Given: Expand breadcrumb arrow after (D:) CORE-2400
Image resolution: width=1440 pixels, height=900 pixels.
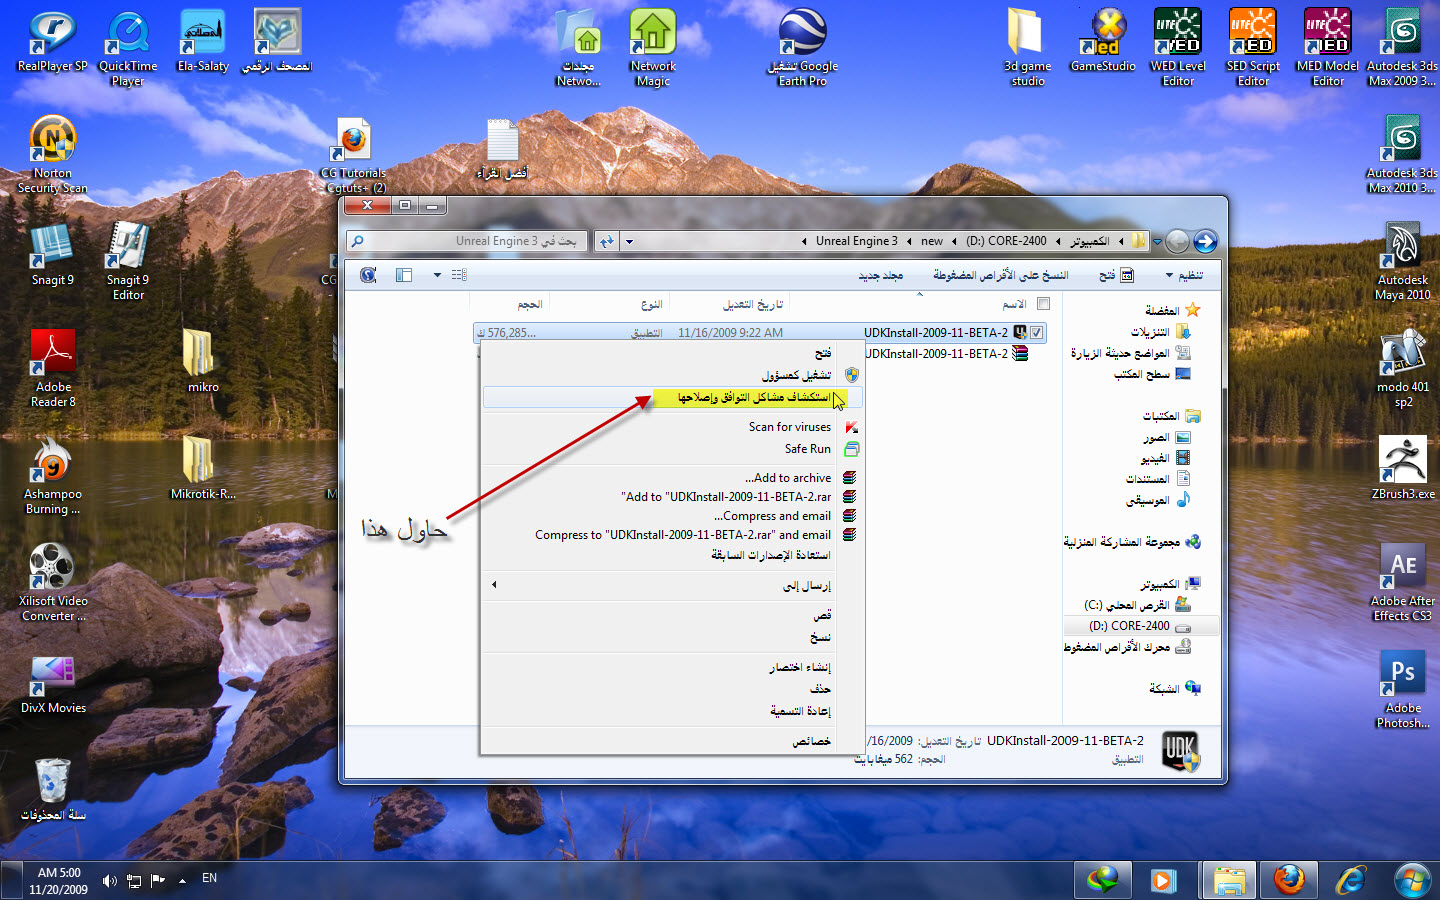Looking at the screenshot, I should tap(954, 241).
